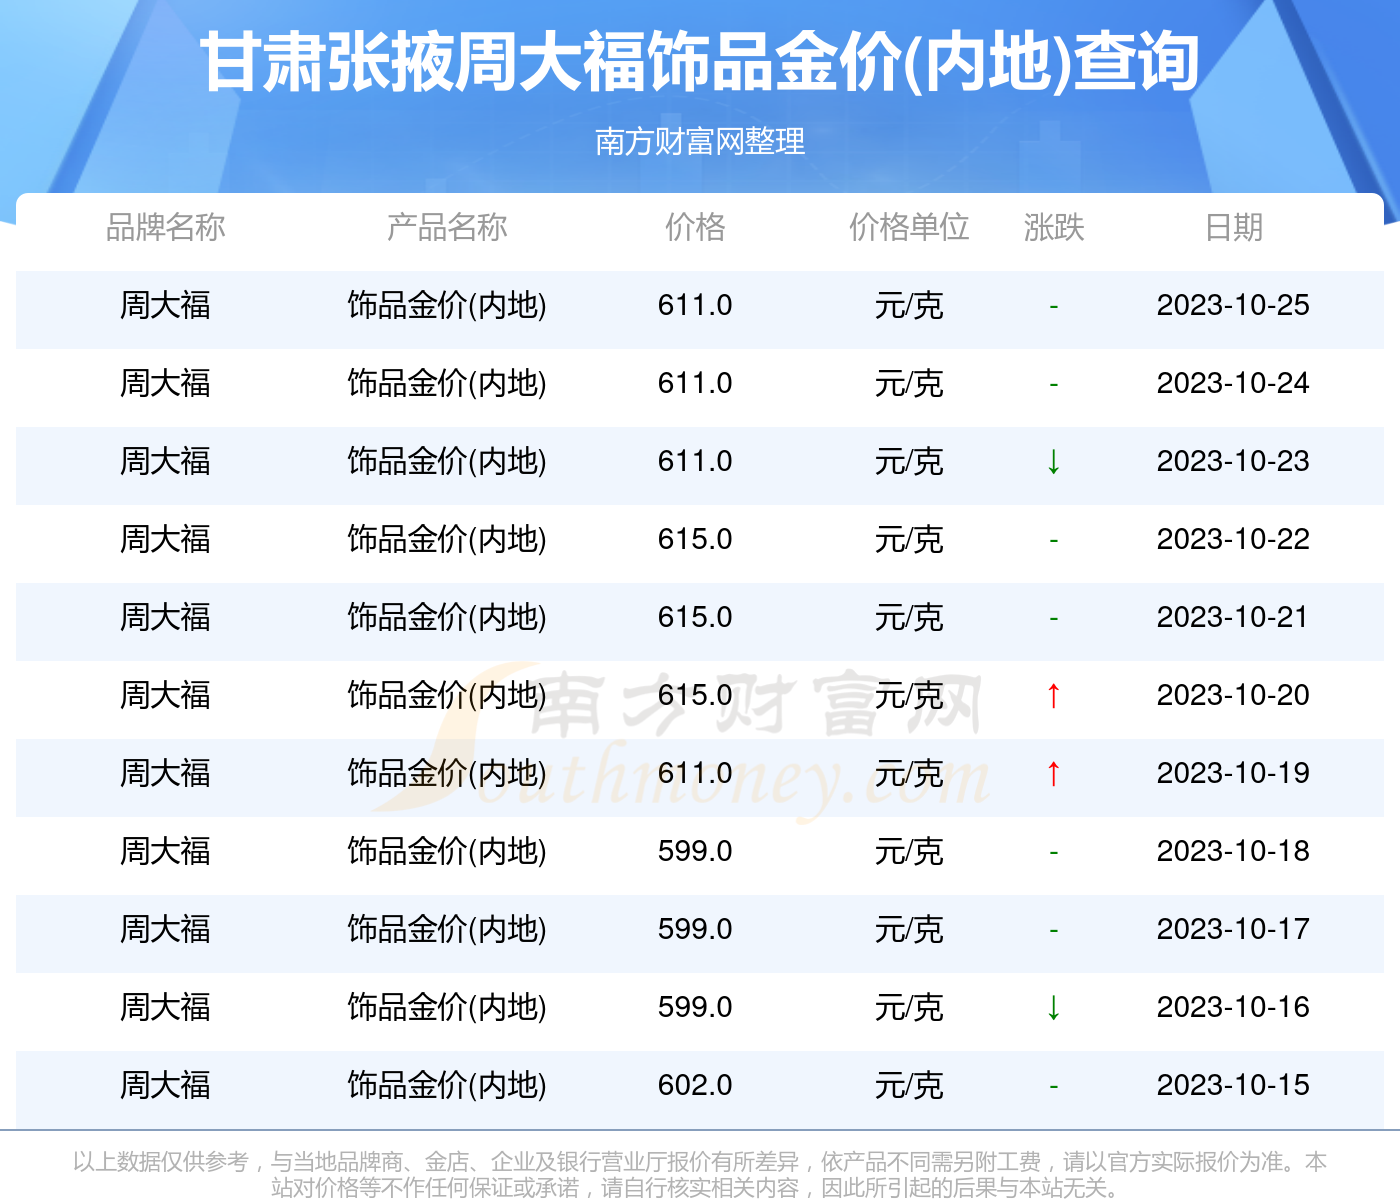Click the dash change mark in the 2023-10-22 row
This screenshot has height=1203, width=1400.
tap(1054, 540)
